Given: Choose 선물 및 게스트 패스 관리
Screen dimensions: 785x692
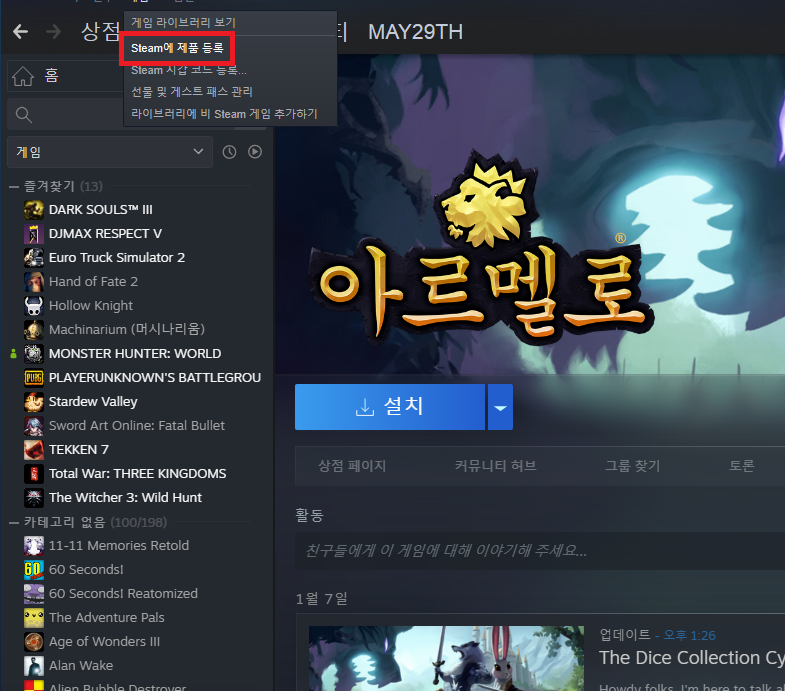Looking at the screenshot, I should [192, 92].
